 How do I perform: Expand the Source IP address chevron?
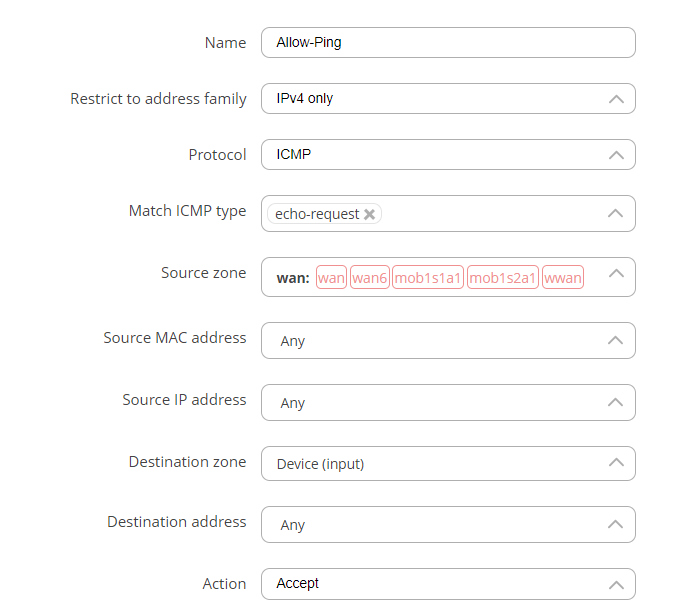pos(616,402)
